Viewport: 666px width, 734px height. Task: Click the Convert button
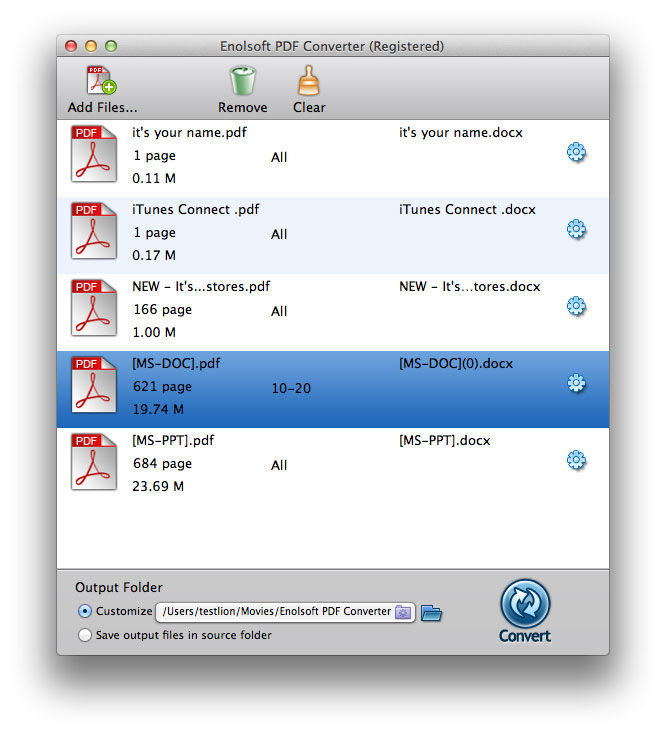pos(525,611)
